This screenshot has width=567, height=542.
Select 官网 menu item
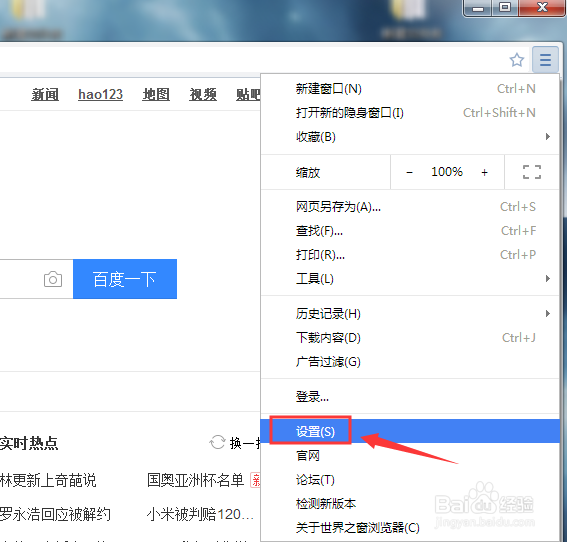tap(410, 456)
